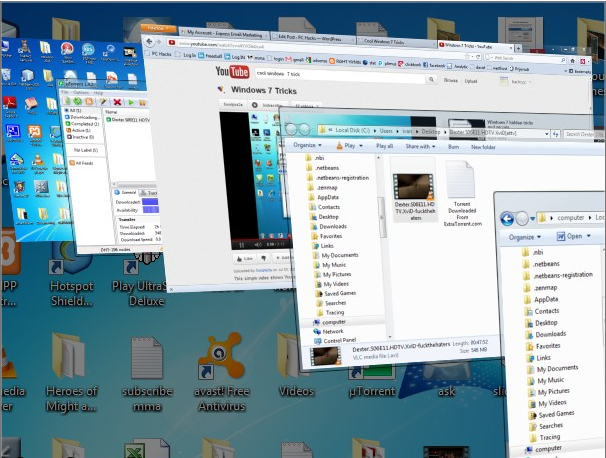Select Completed (1) category in uTorrent sidebar
Screen dimensions: 606x458
tap(82, 124)
